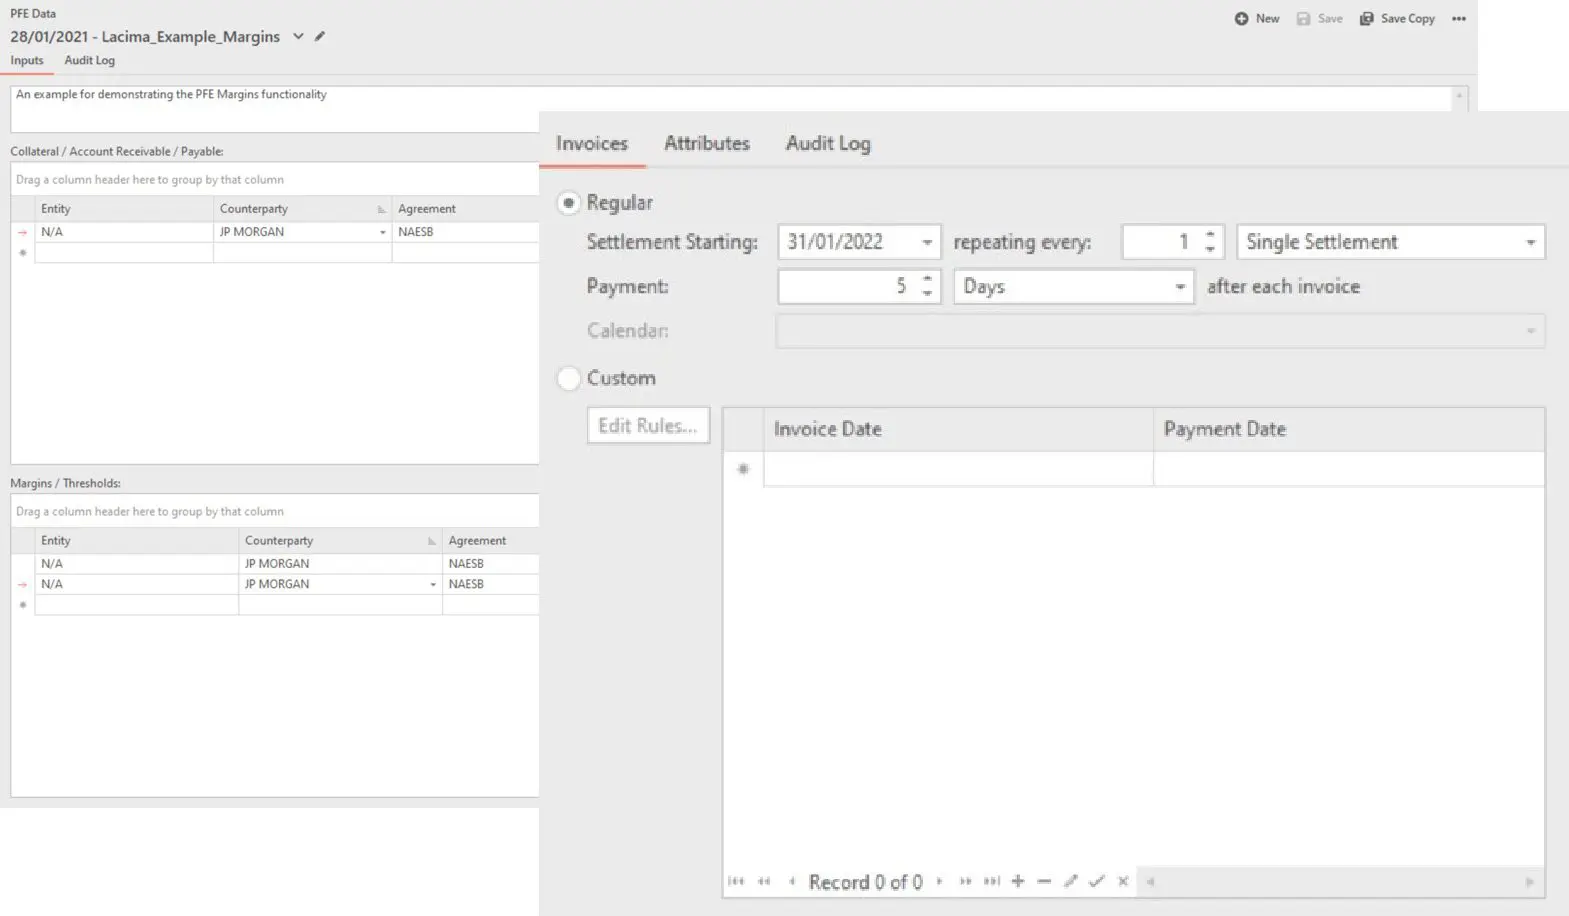
Task: Expand the PFE data name chevron
Action: tap(298, 36)
